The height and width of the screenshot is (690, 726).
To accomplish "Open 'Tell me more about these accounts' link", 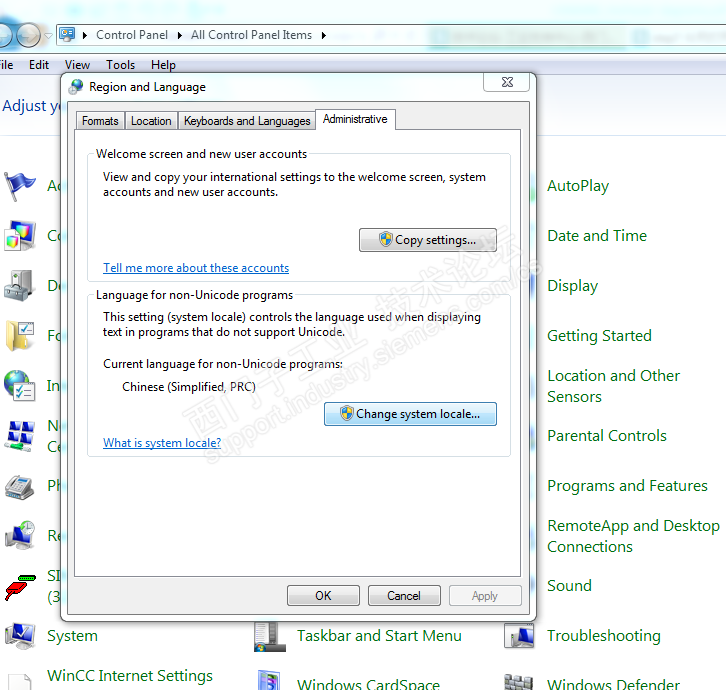I will [196, 268].
